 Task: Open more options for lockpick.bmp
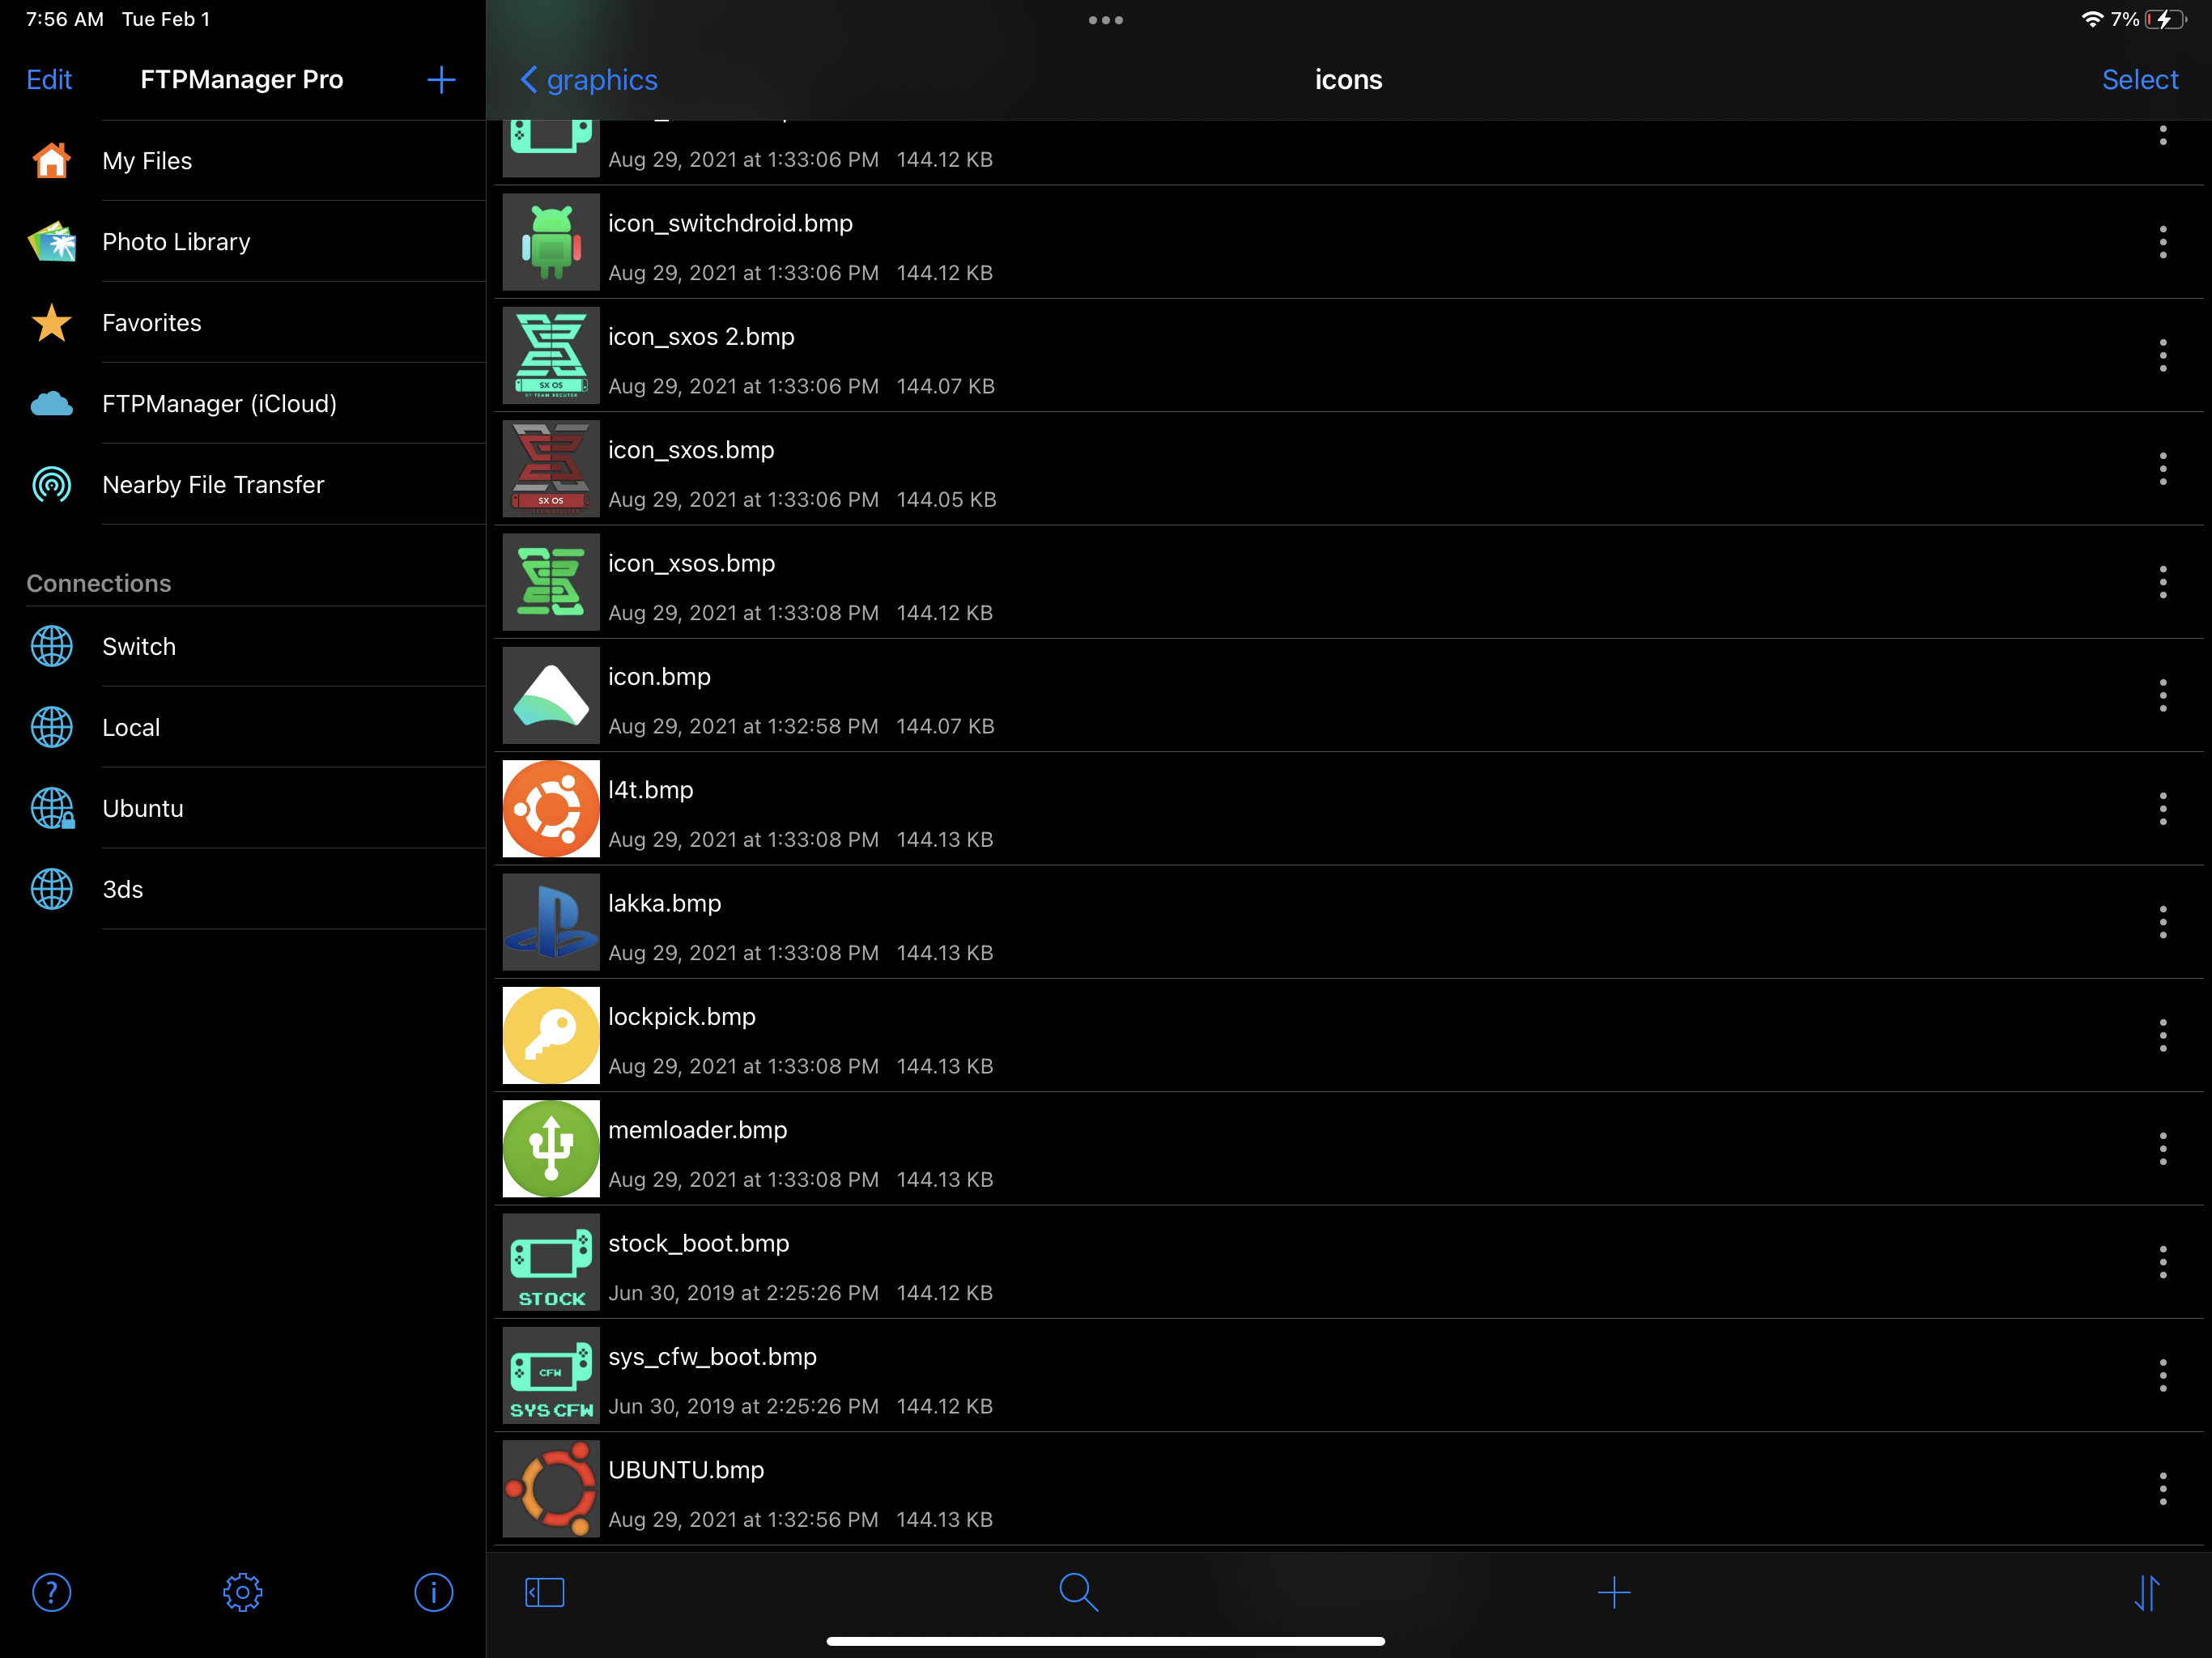[x=2162, y=1035]
